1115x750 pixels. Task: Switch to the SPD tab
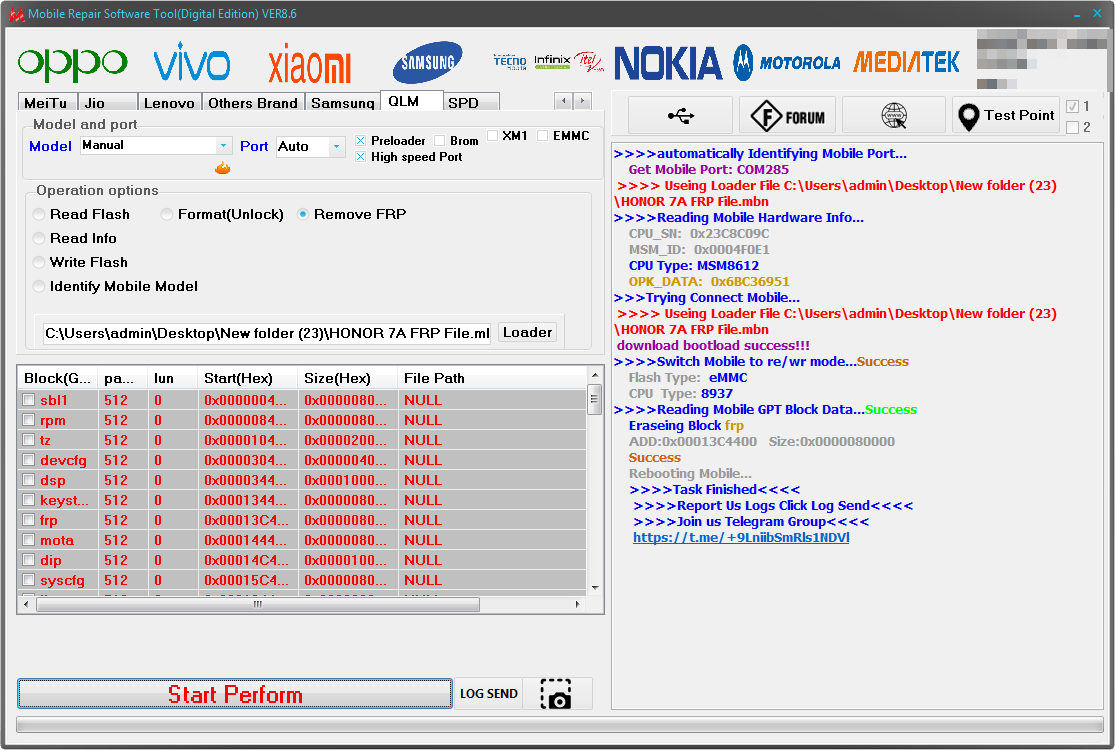tap(471, 102)
